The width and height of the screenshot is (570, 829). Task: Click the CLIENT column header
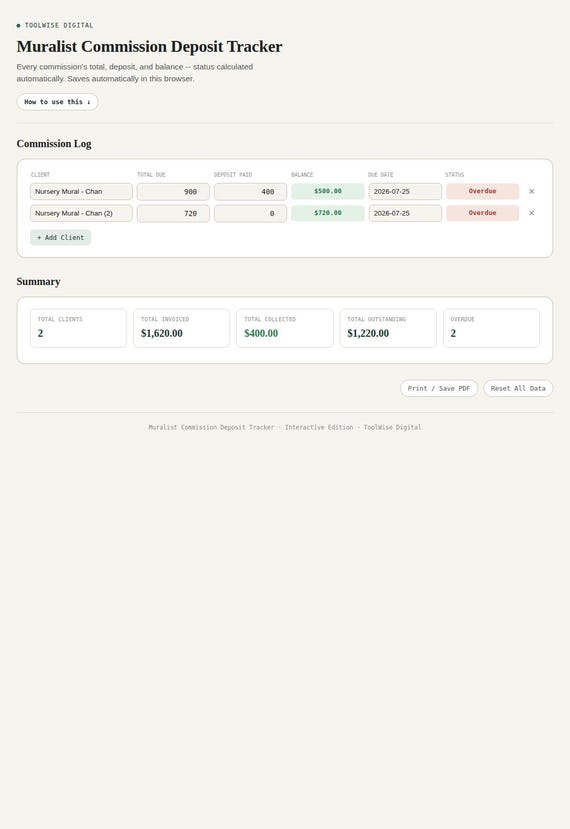click(x=40, y=174)
